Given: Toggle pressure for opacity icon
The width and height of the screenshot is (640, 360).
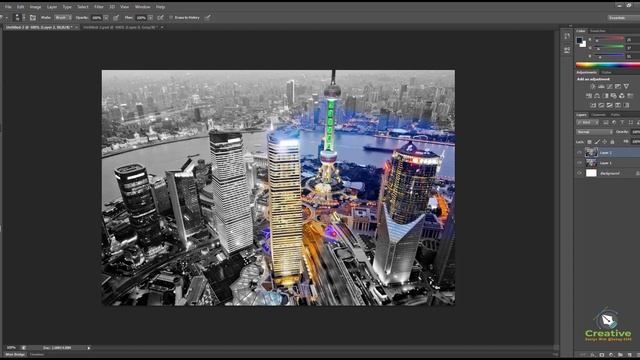Looking at the screenshot, I should (116, 18).
